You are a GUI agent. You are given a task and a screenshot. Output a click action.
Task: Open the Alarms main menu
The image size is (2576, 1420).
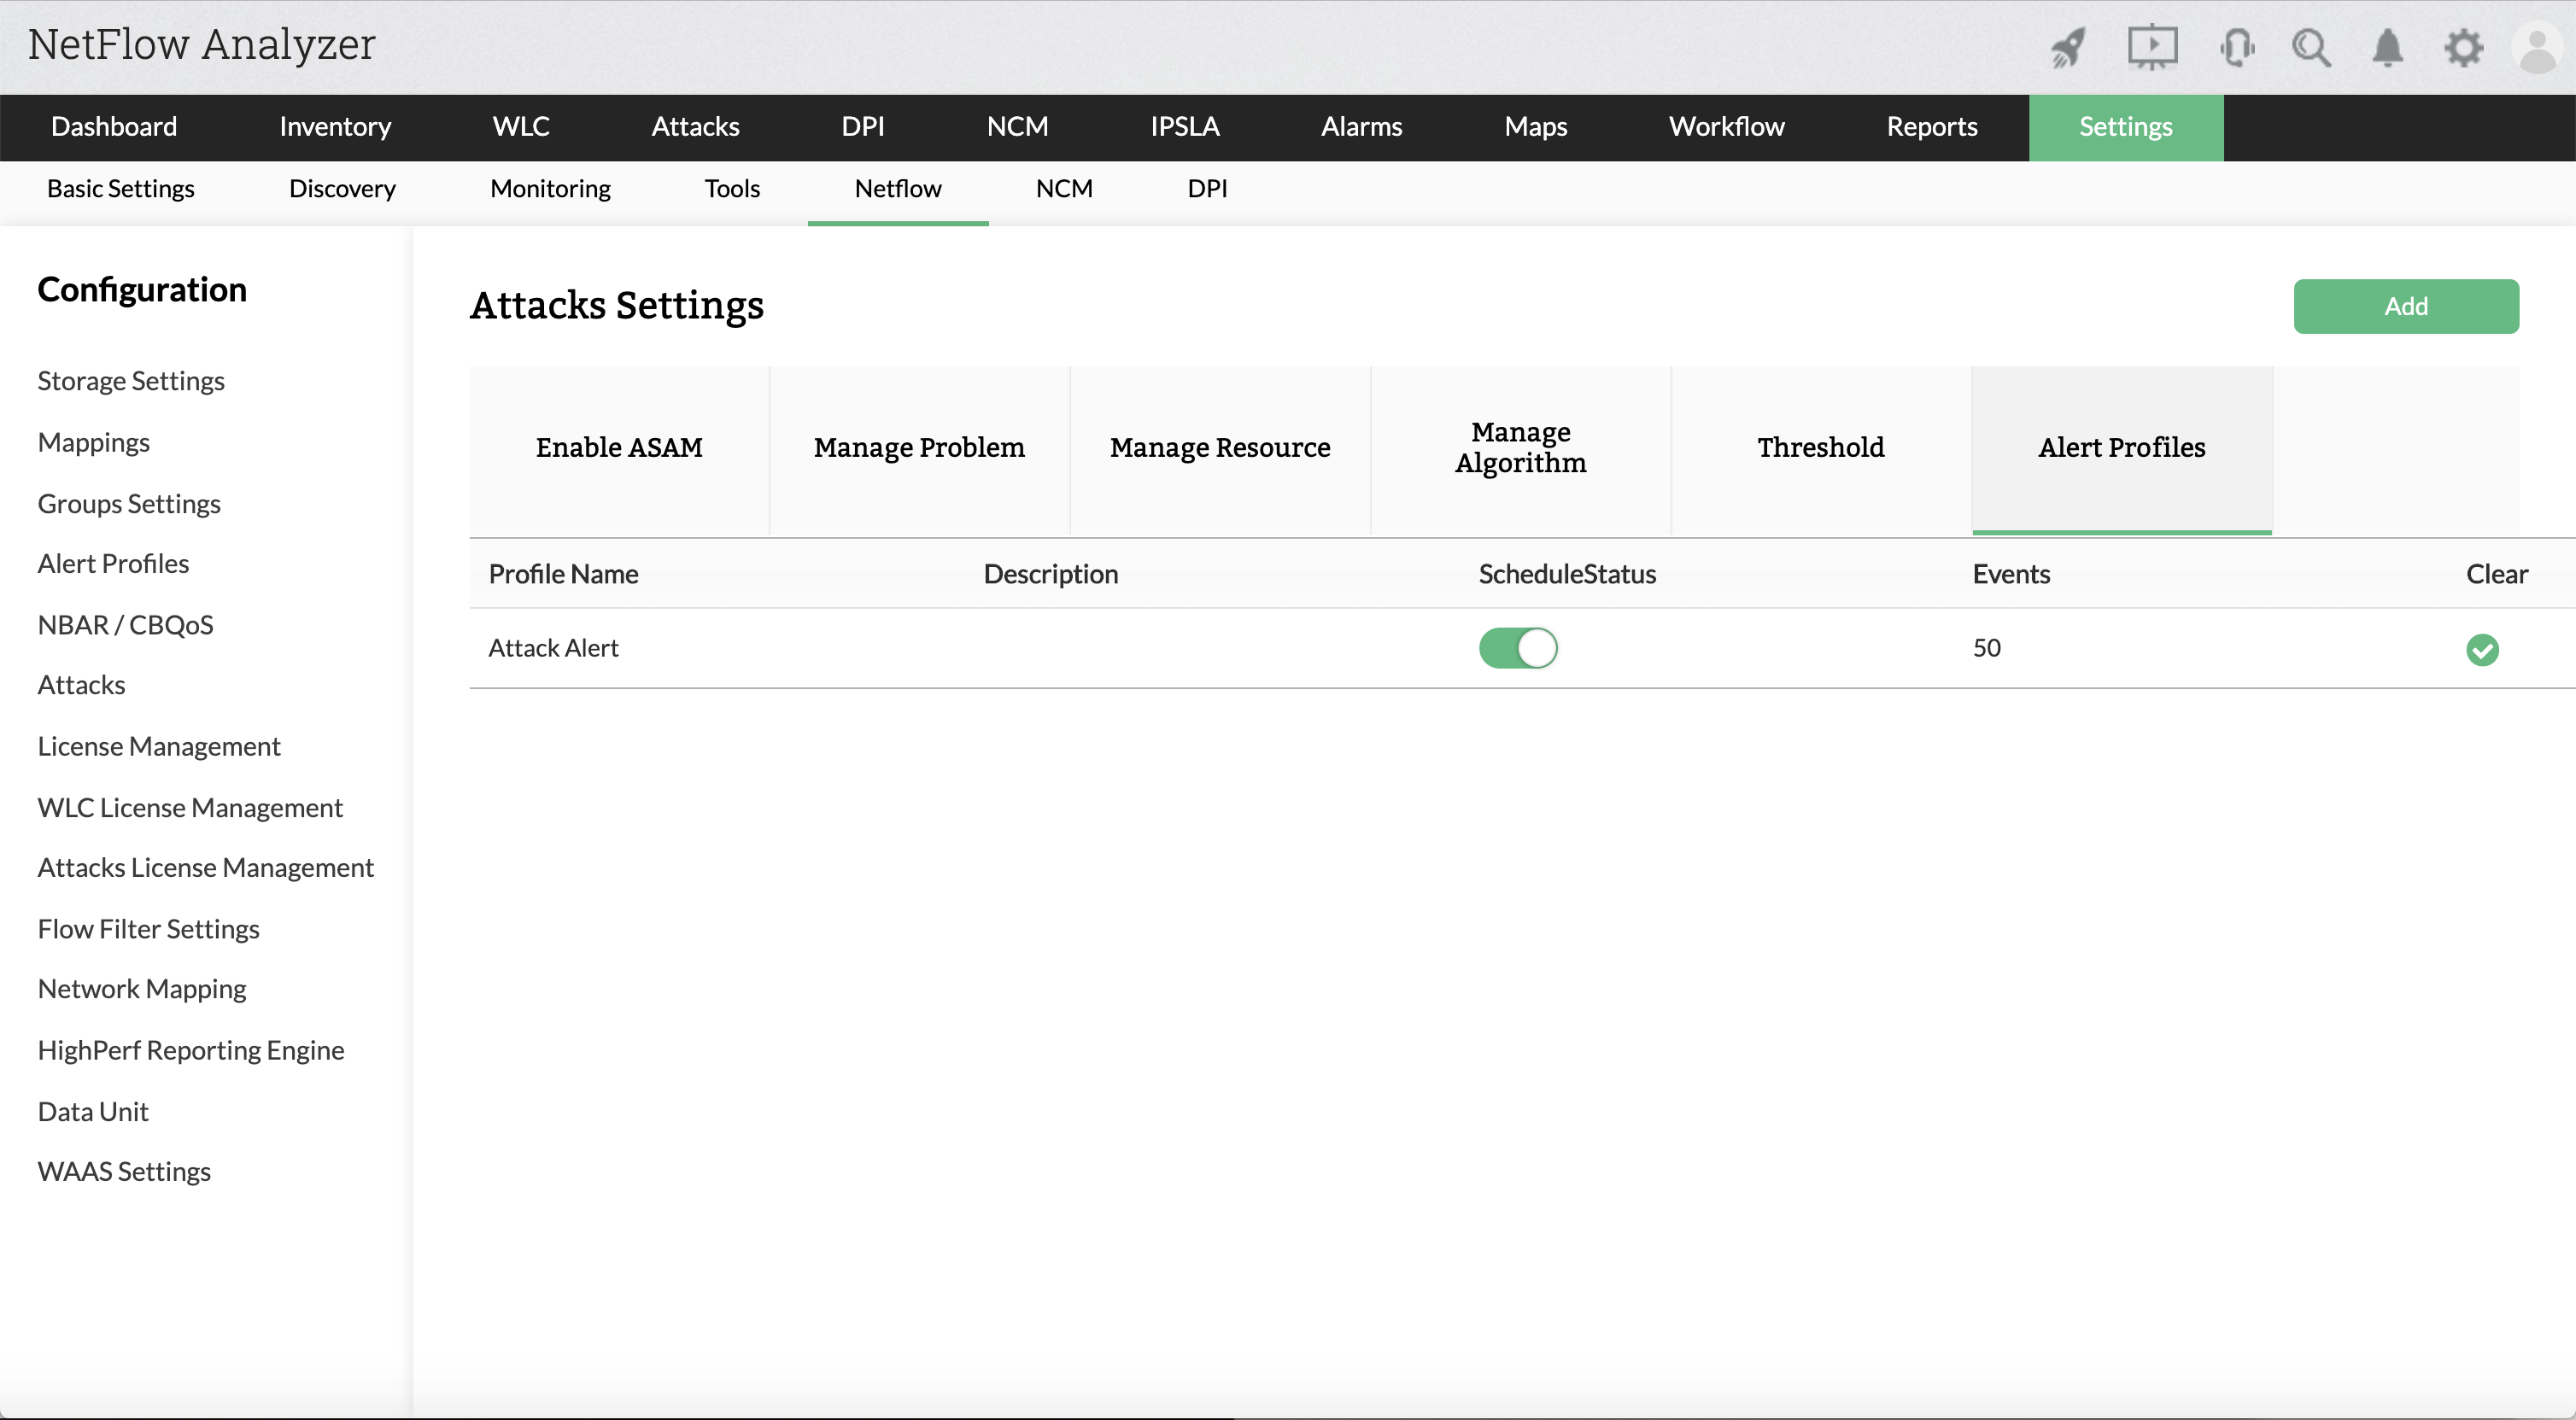click(x=1361, y=127)
